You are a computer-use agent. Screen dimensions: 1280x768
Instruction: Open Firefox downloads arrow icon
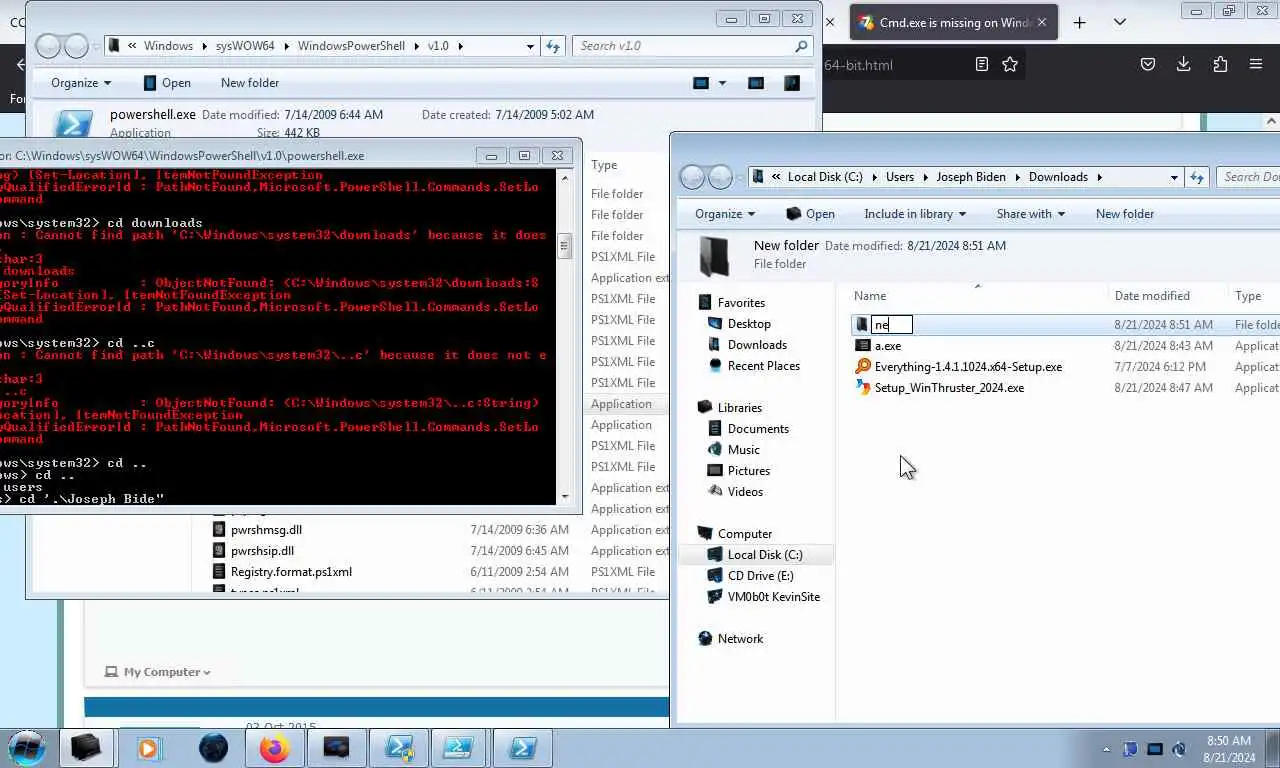point(1183,64)
